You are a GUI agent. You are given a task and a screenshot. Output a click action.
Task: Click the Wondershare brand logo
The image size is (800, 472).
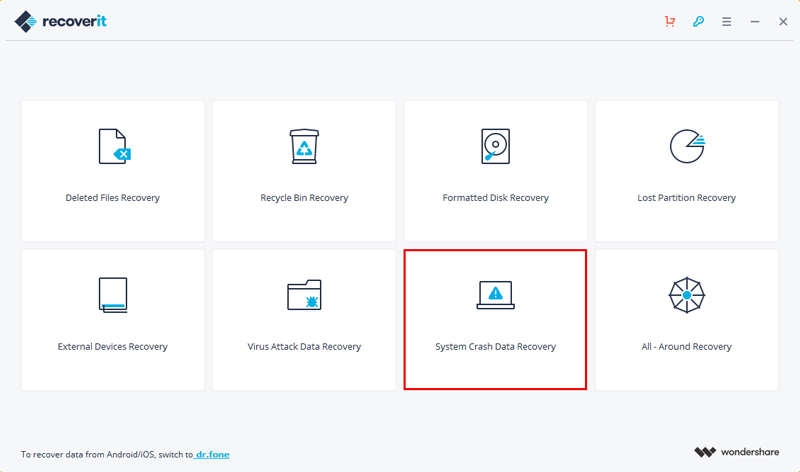pyautogui.click(x=736, y=452)
